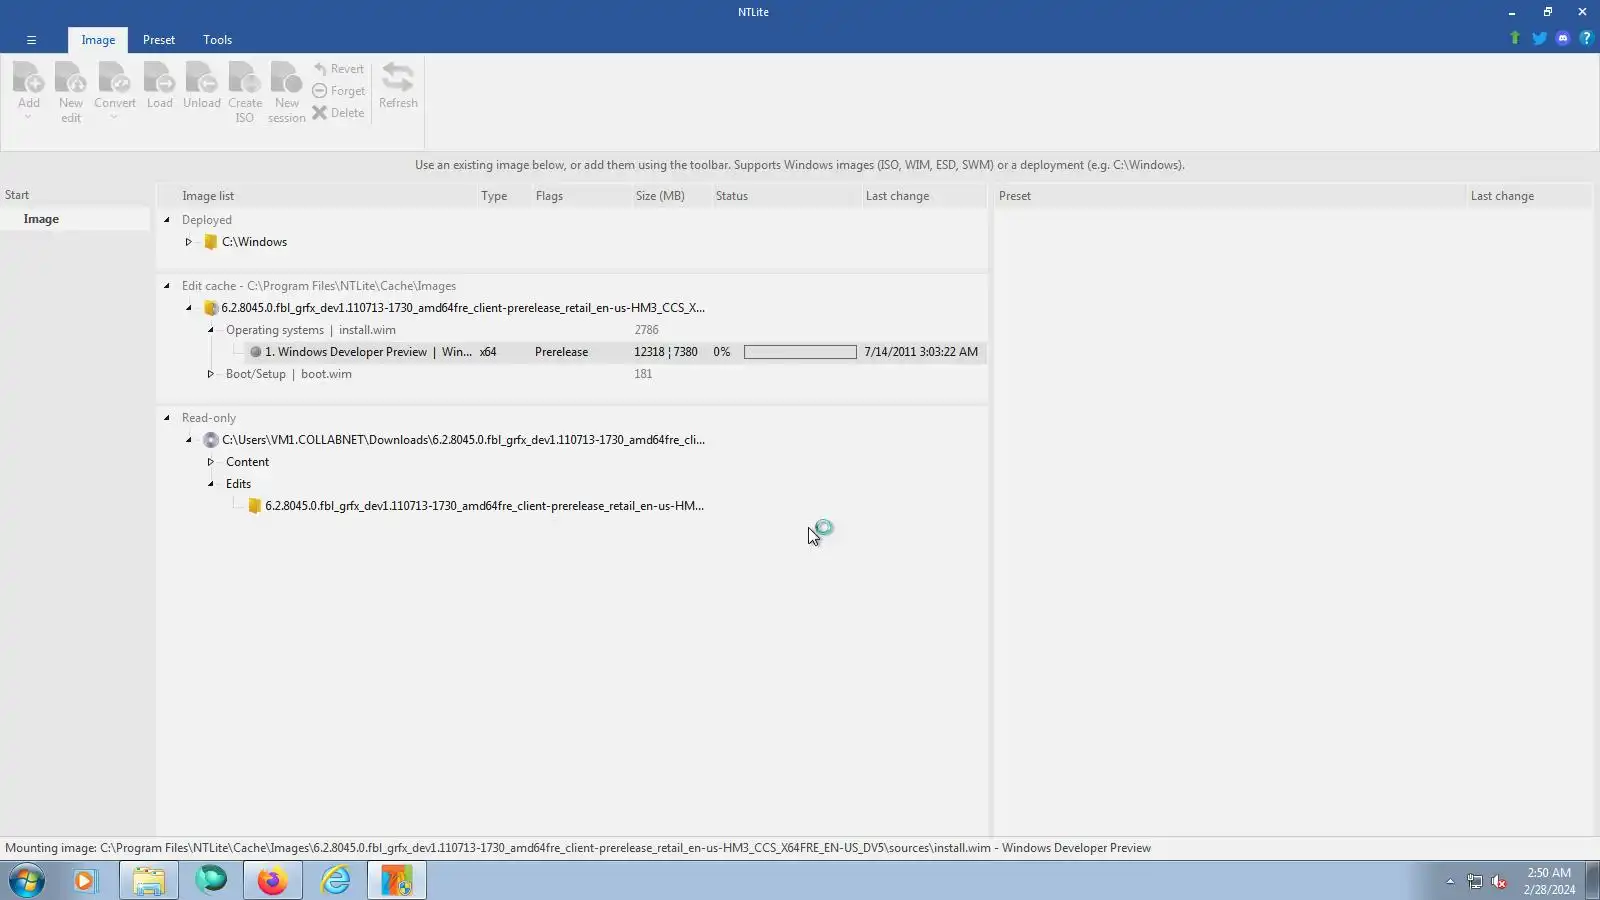Show hidden system tray icons
1600x900 pixels.
pyautogui.click(x=1450, y=881)
